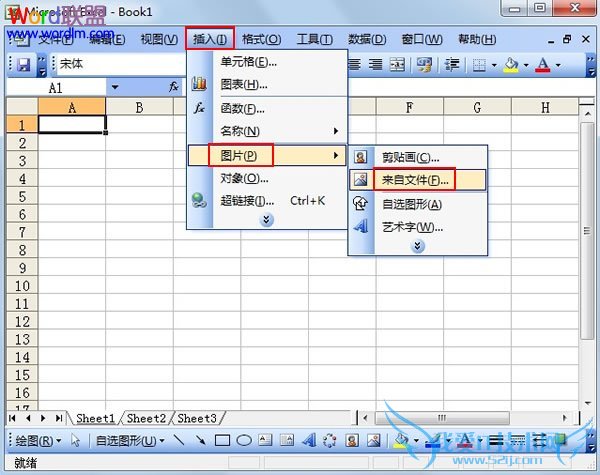The height and width of the screenshot is (475, 600).
Task: Choose 图表(H)... from the Insert menu
Action: click(267, 84)
